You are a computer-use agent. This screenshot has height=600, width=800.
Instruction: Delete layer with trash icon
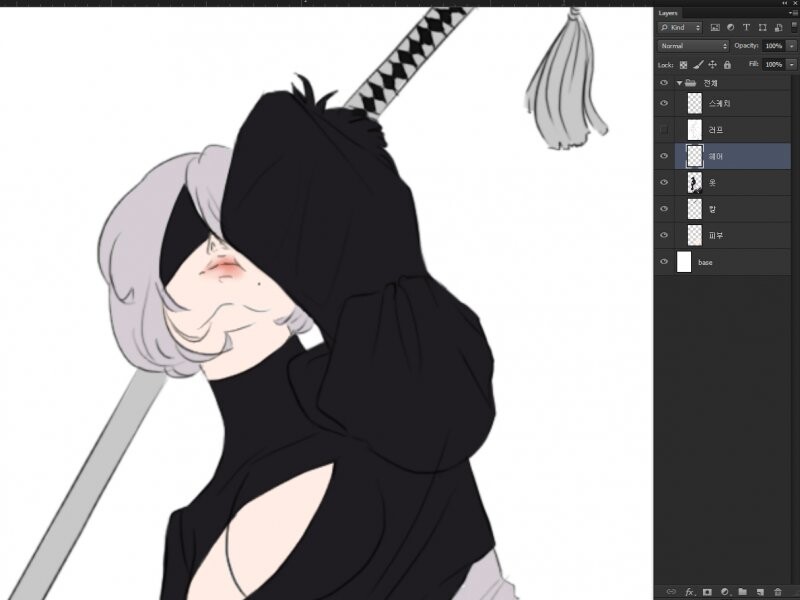coord(777,592)
